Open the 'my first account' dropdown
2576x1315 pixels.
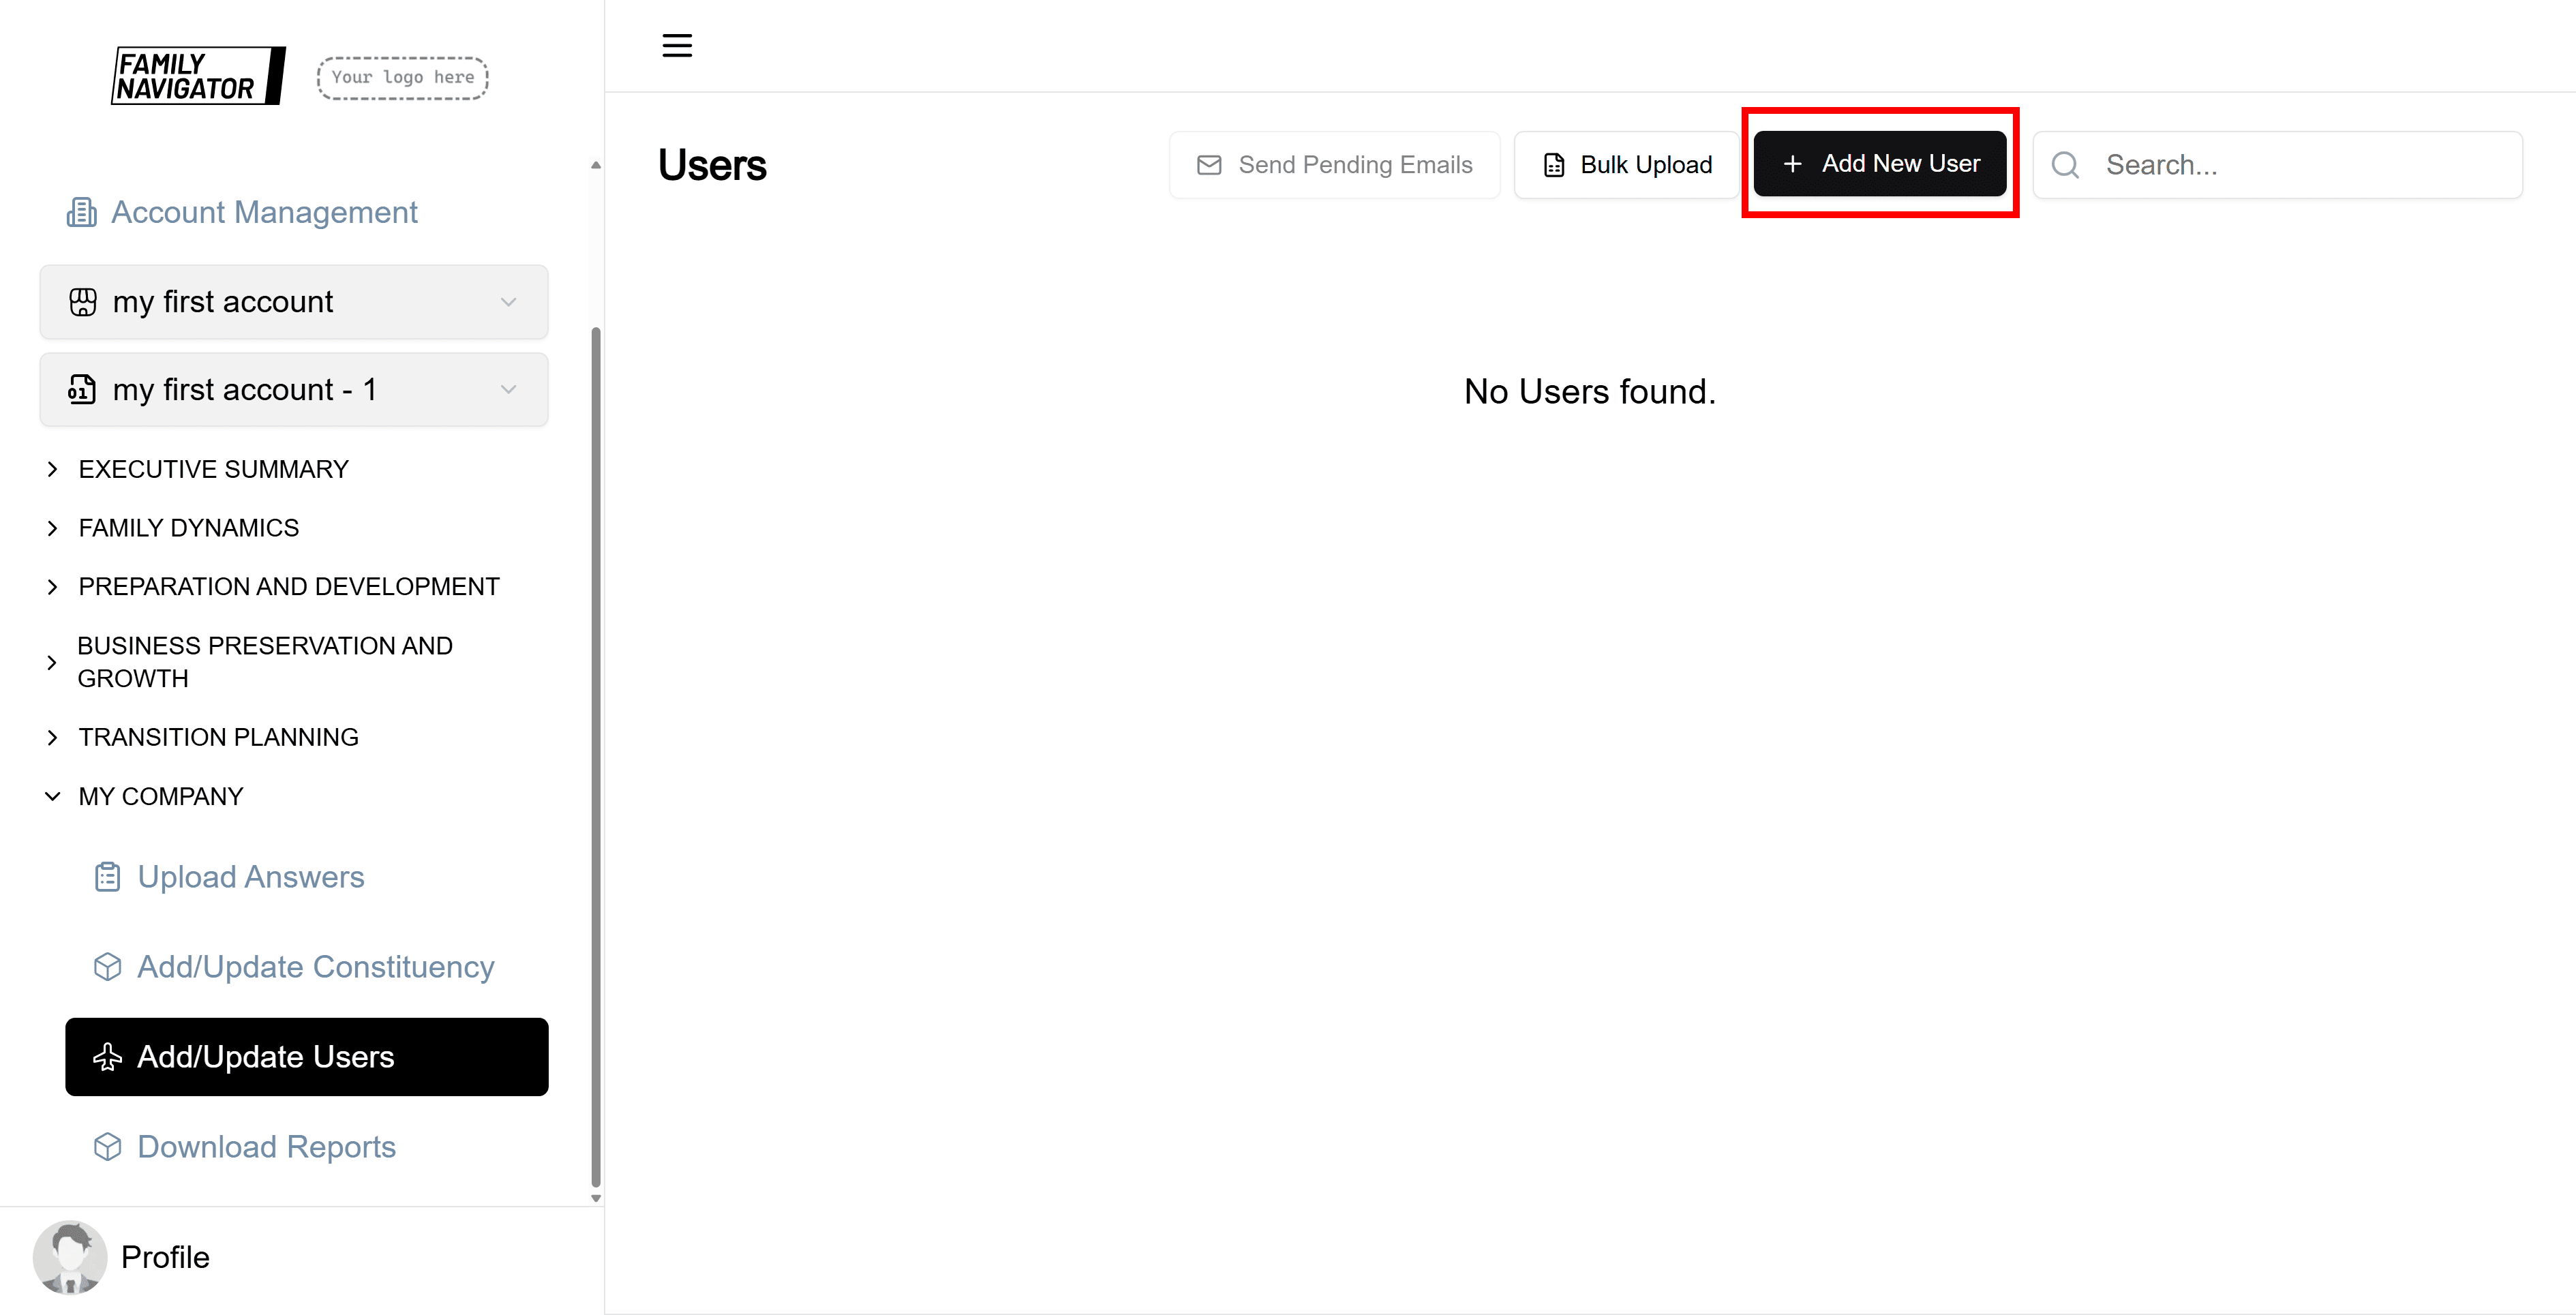pos(508,301)
